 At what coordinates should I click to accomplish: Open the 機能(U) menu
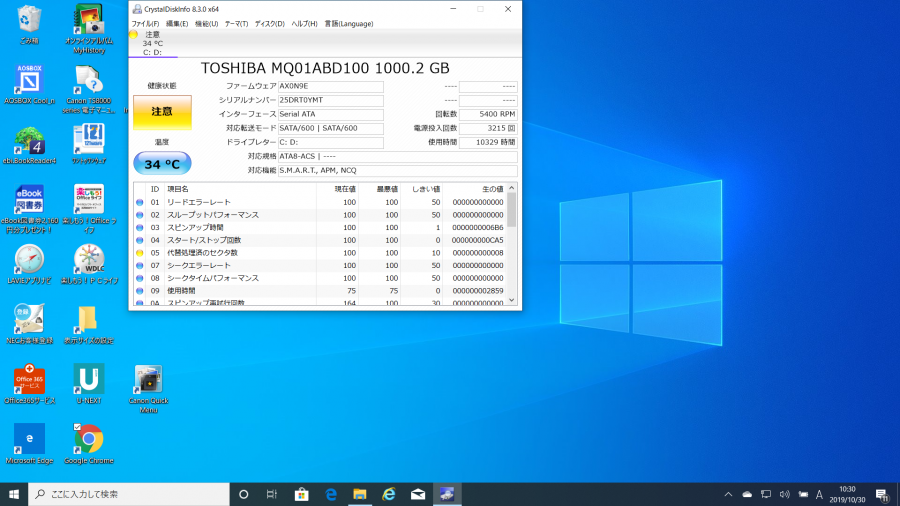pos(207,24)
